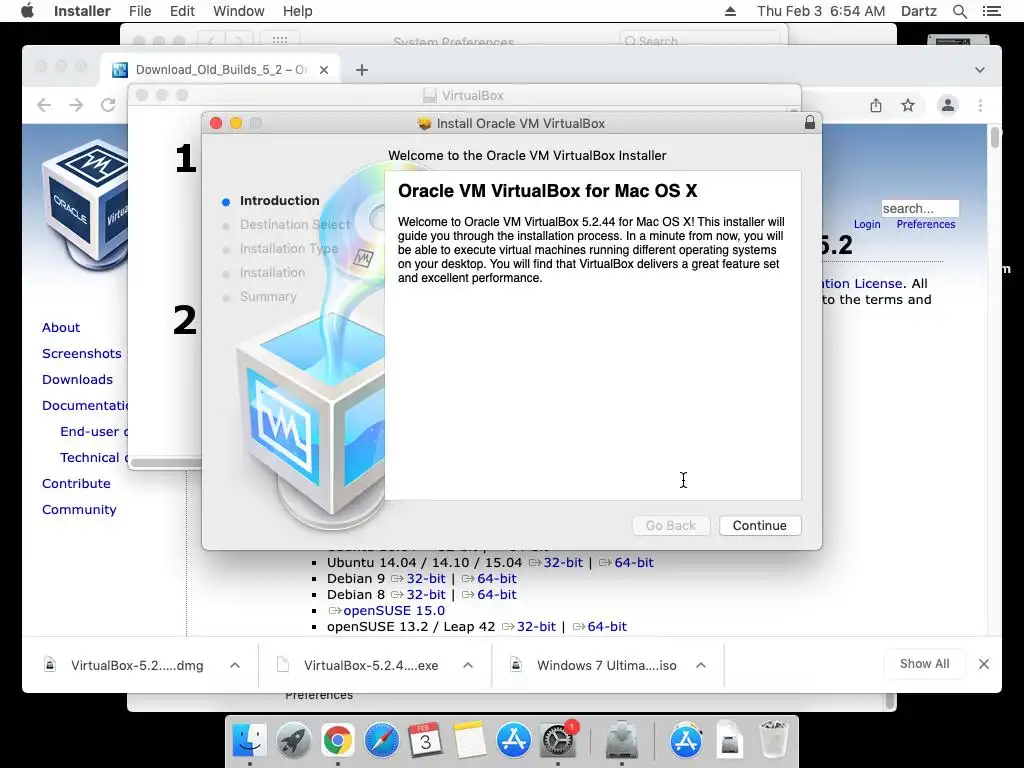Click Chrome forward arrow
The image size is (1024, 768).
pos(76,105)
